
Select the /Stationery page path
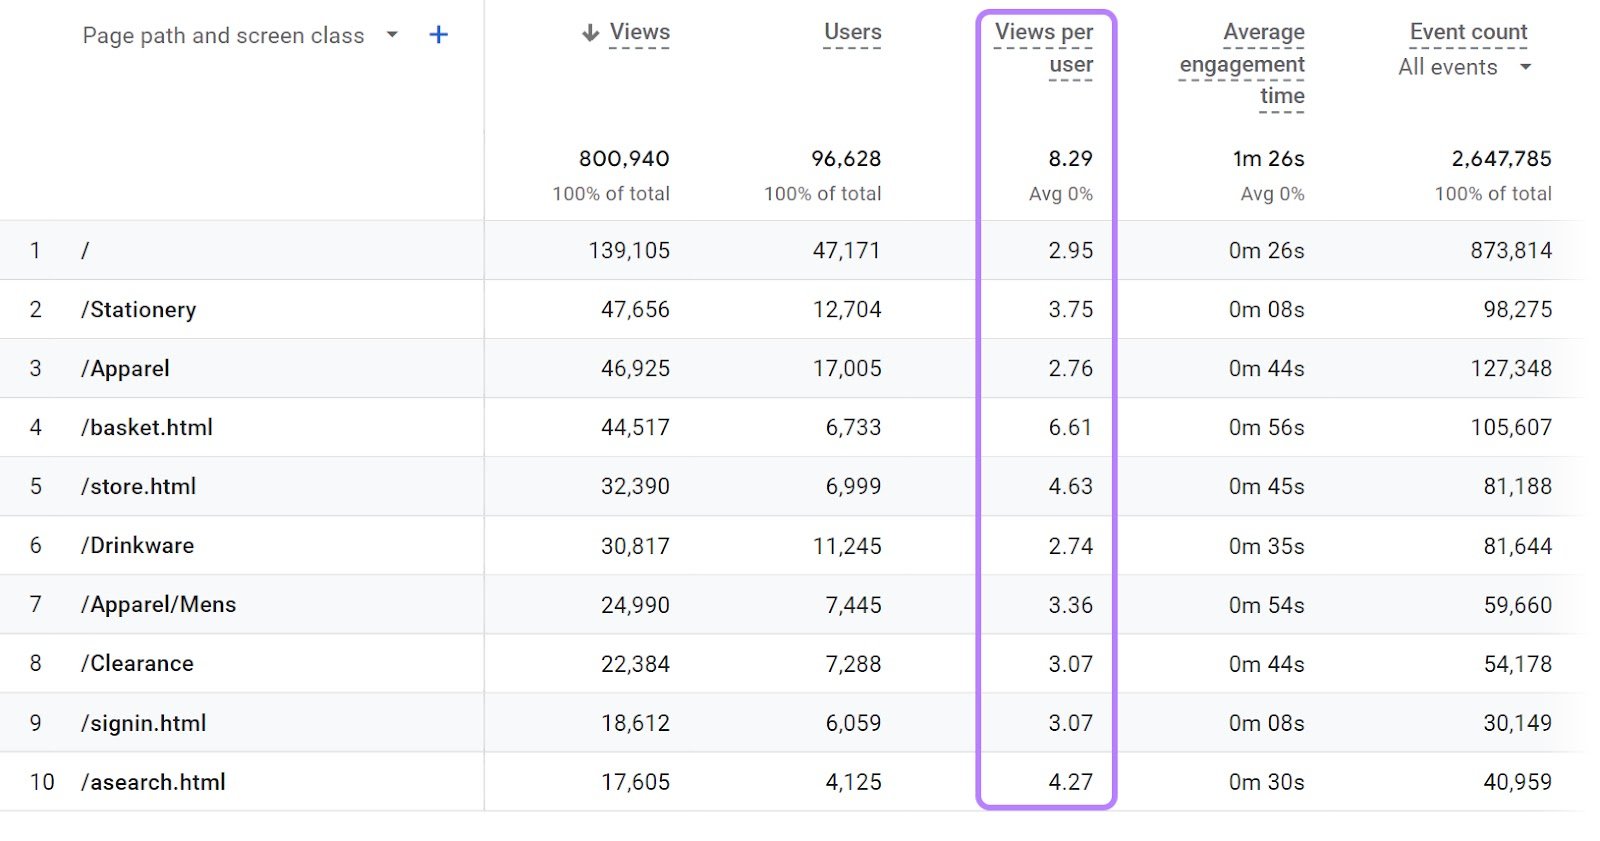point(139,310)
